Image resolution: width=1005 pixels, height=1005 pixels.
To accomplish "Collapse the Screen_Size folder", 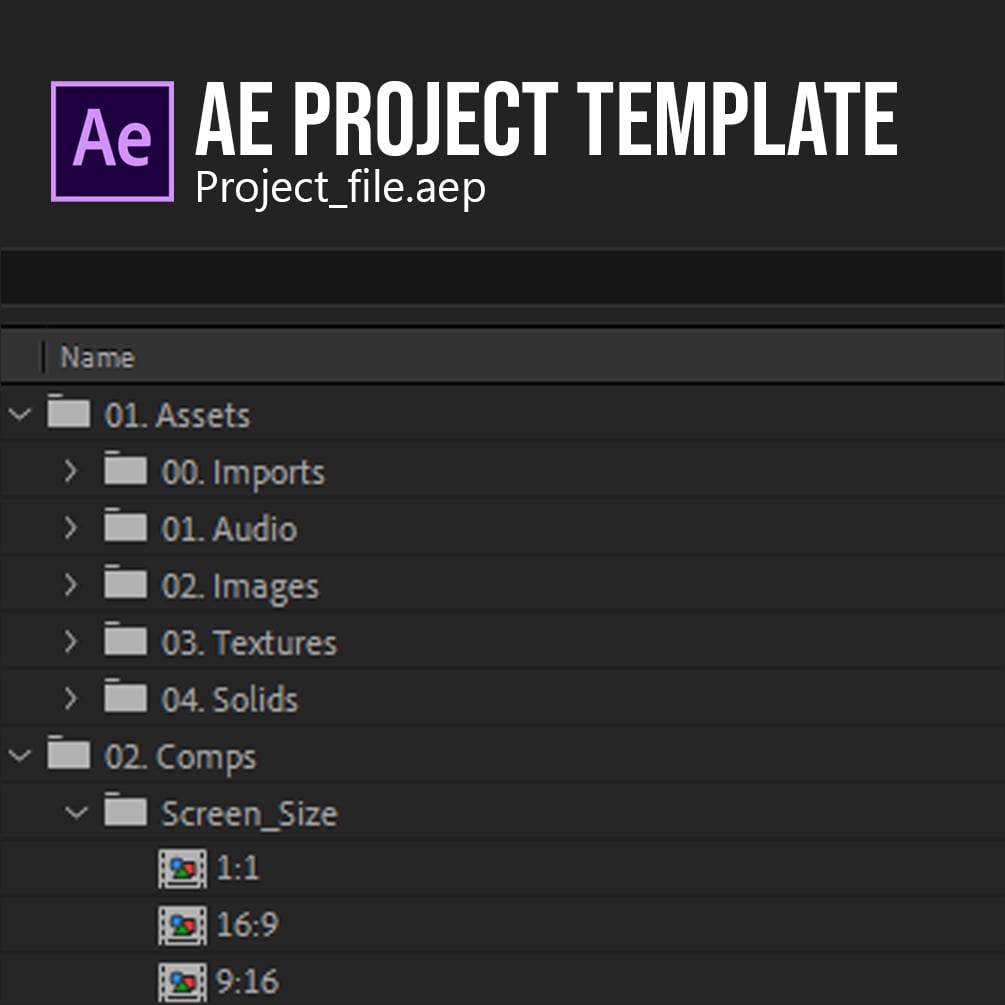I will pos(76,813).
